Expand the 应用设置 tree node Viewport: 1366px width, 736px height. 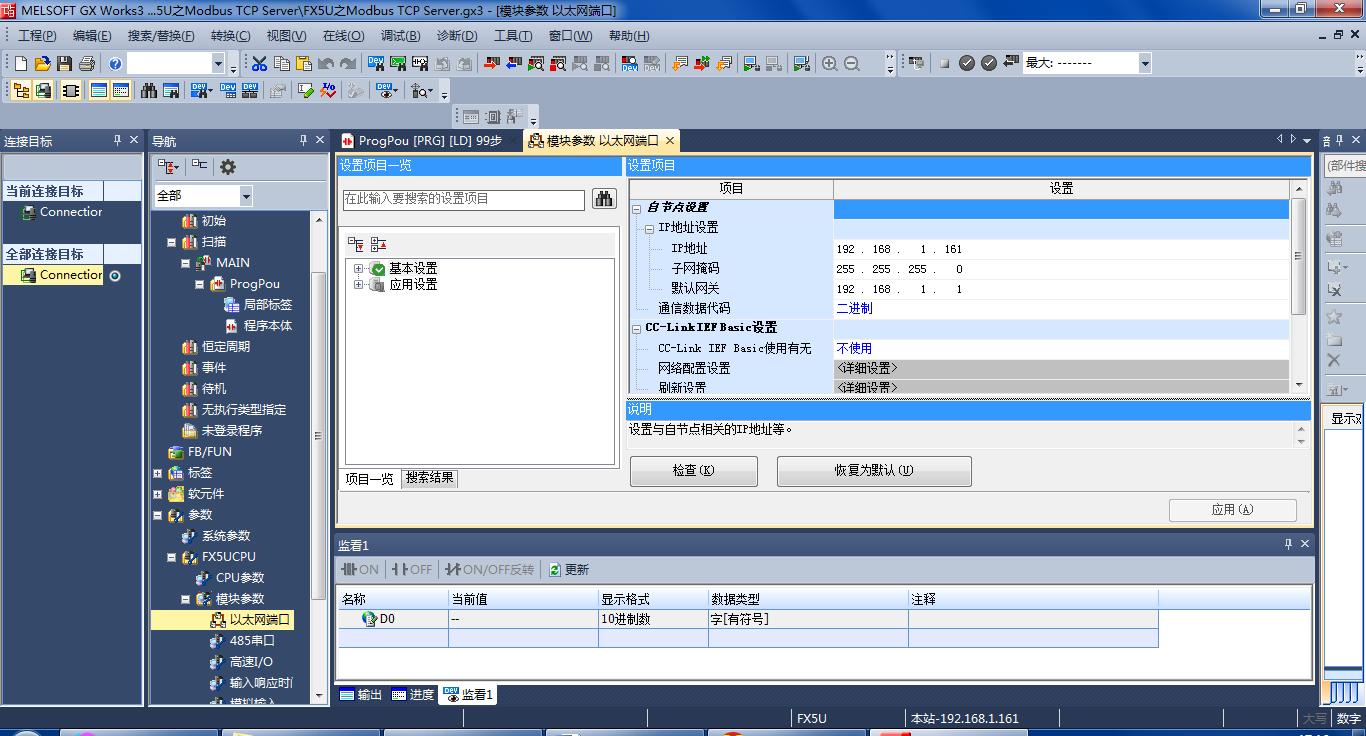click(x=358, y=285)
